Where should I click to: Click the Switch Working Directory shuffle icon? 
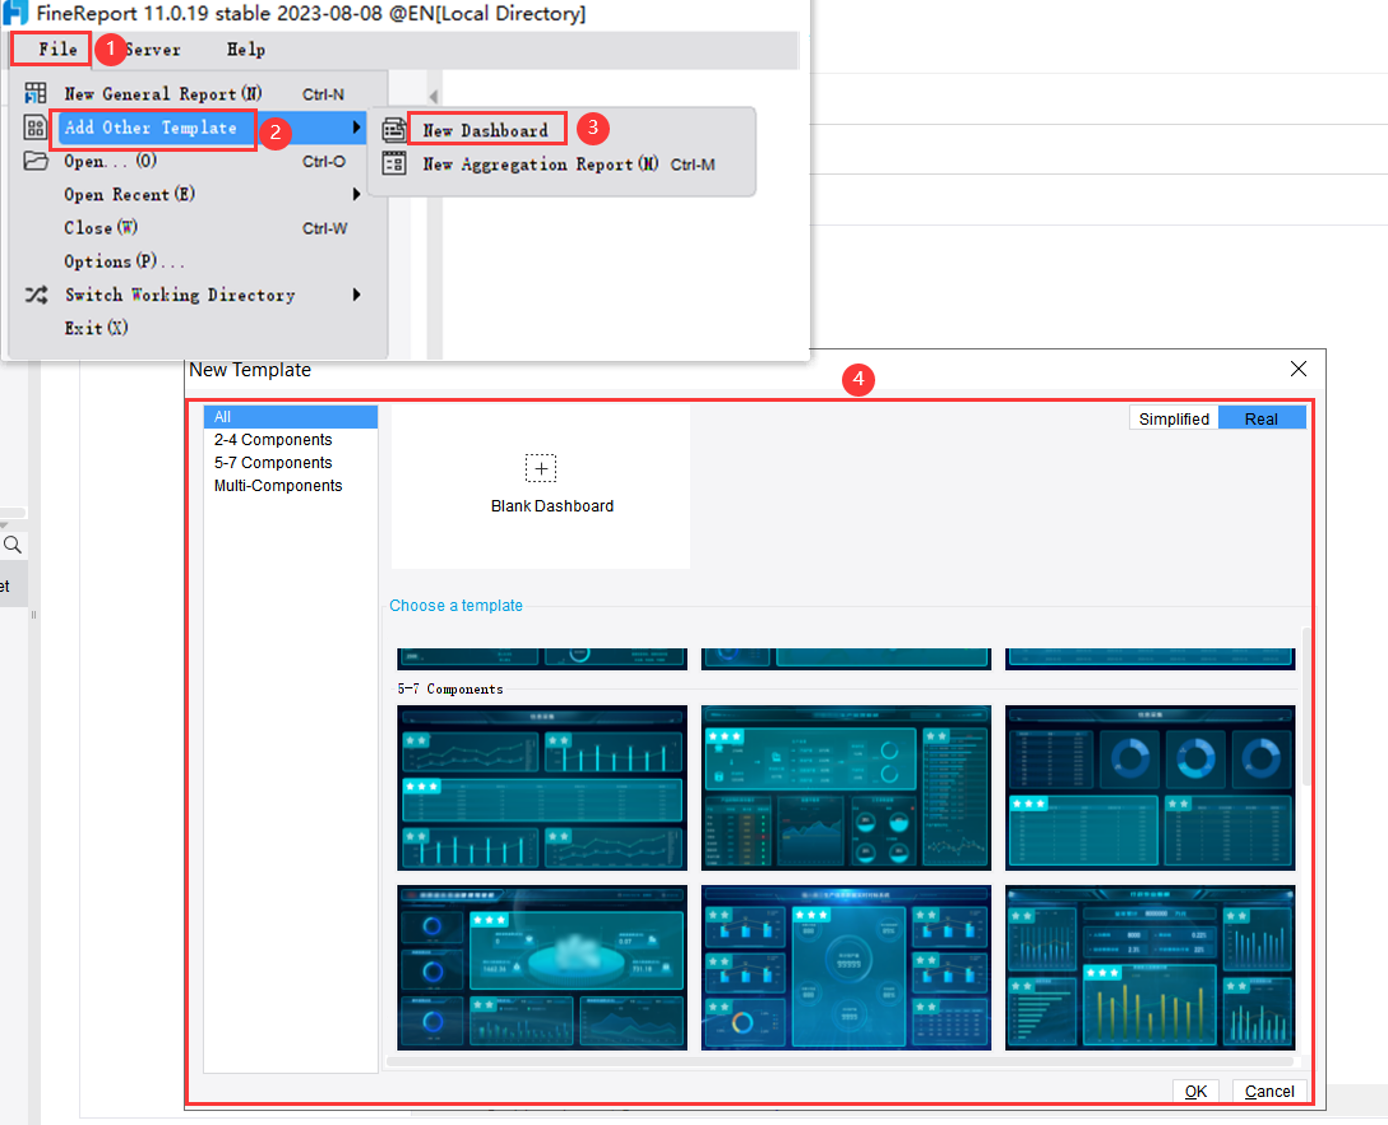click(x=35, y=294)
